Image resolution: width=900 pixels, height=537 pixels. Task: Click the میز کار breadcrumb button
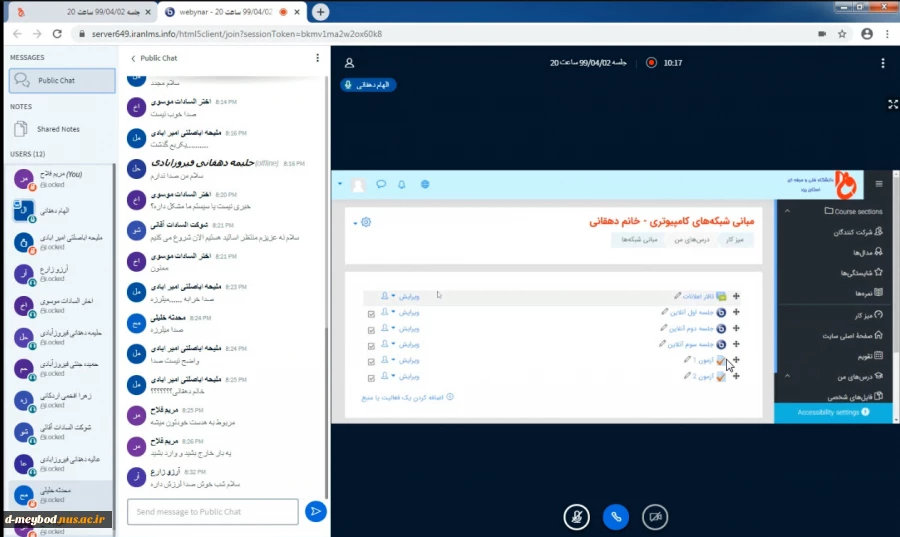coord(735,240)
